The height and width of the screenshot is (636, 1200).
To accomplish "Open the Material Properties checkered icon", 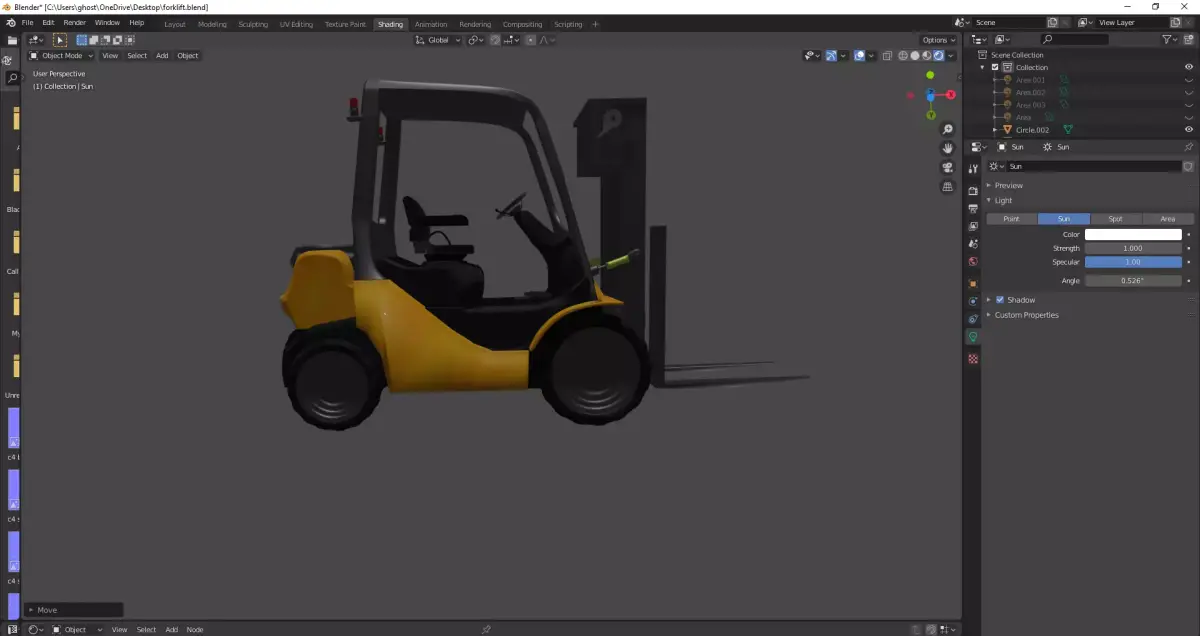I will pos(973,357).
